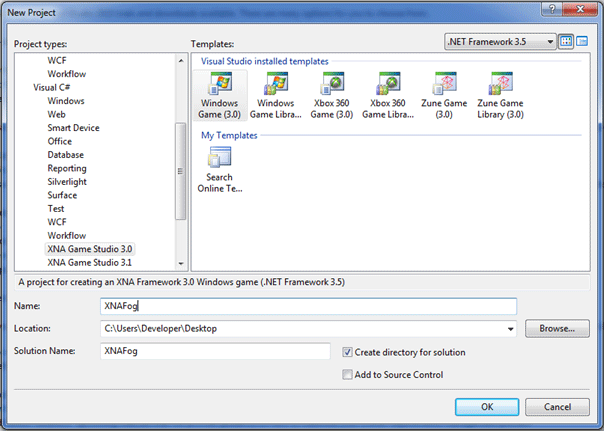The height and width of the screenshot is (434, 605).
Task: Open Search Online Templates item
Action: pos(220,169)
